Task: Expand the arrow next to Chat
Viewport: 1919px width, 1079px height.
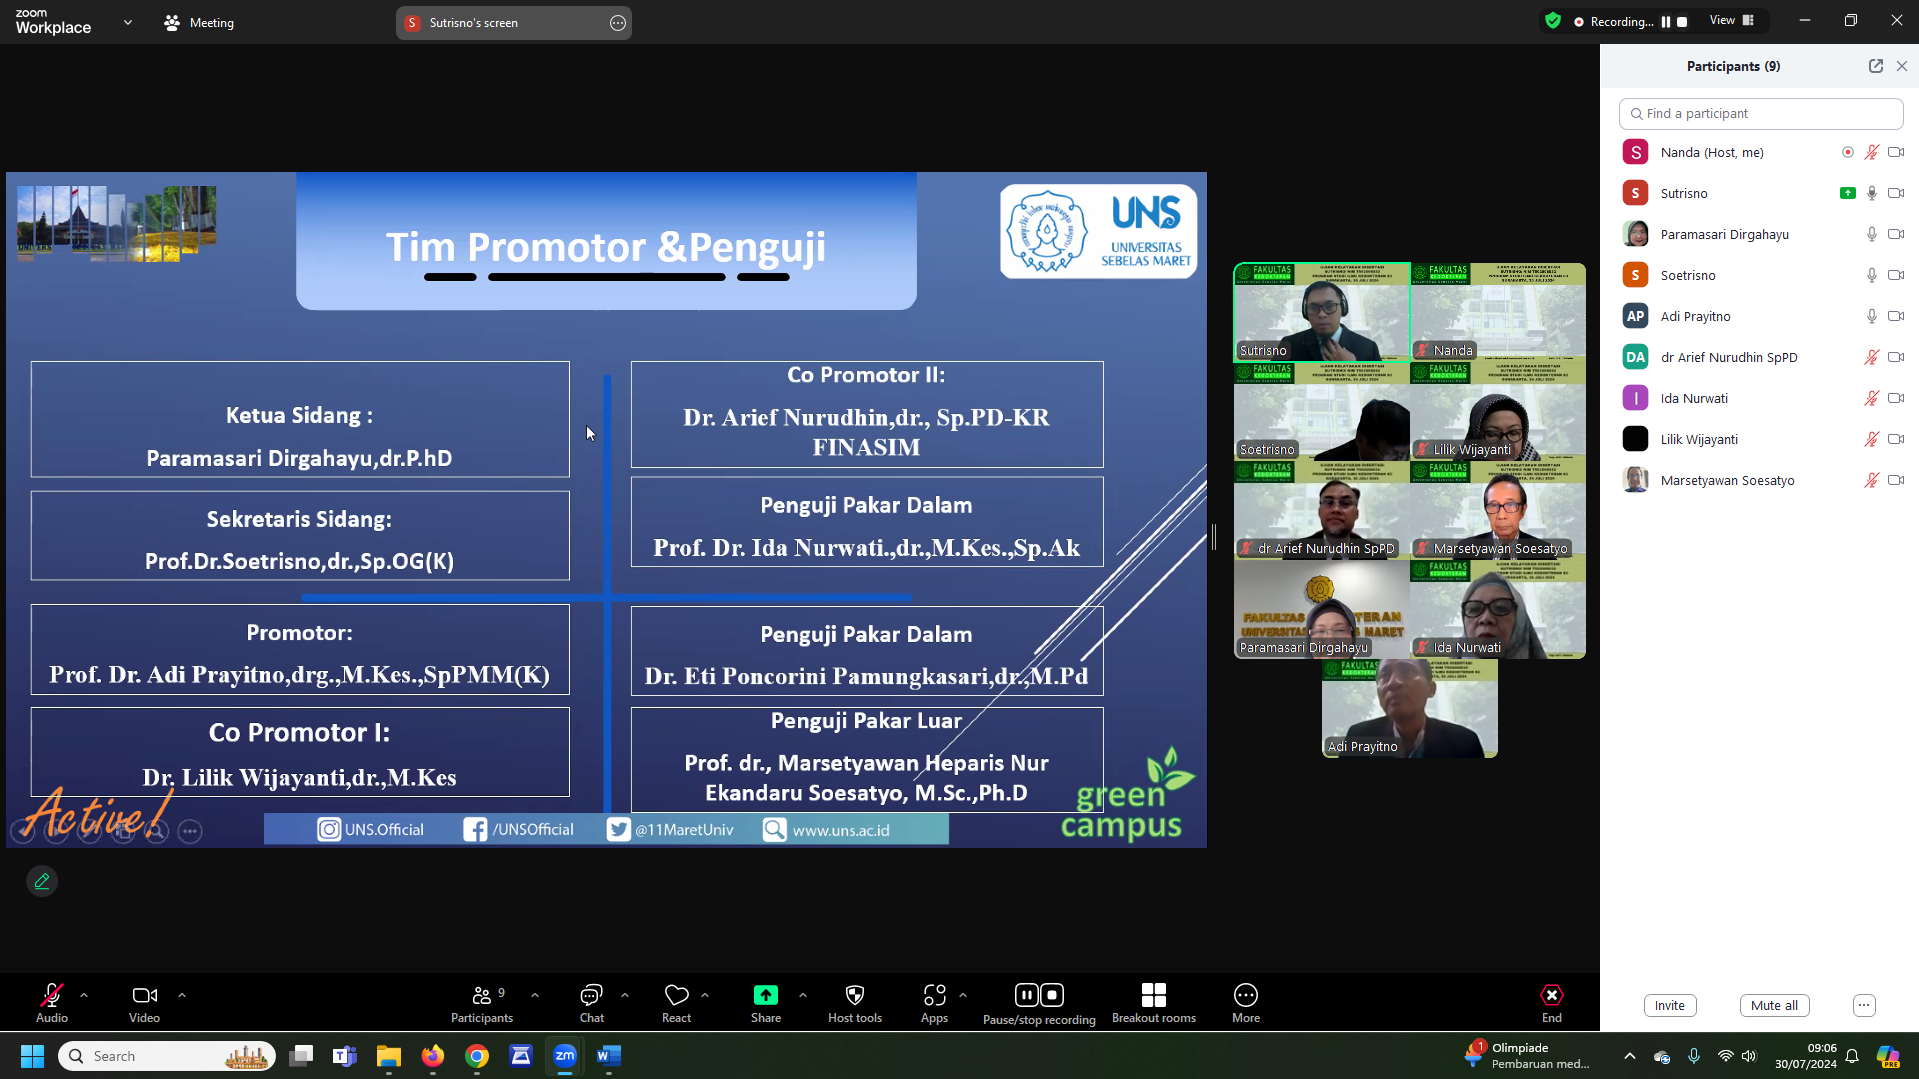Action: coord(625,995)
